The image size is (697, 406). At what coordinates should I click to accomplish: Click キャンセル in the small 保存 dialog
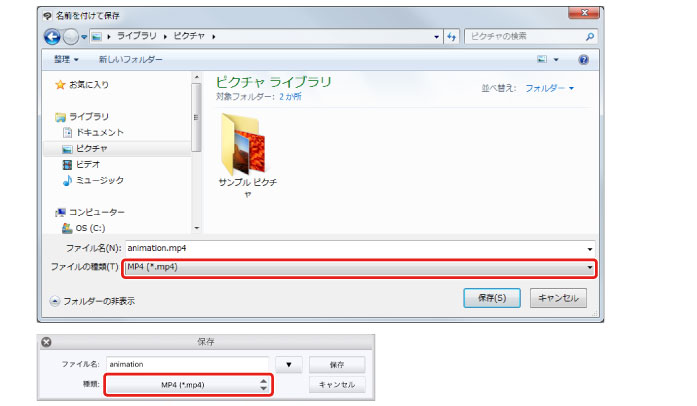[337, 385]
